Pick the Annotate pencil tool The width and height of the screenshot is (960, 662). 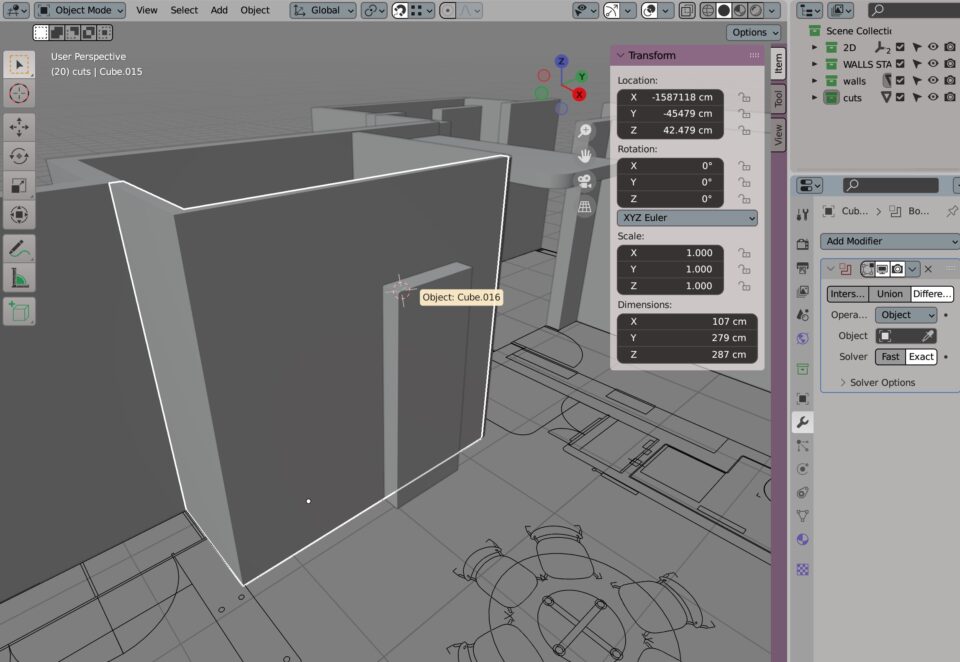[x=19, y=248]
